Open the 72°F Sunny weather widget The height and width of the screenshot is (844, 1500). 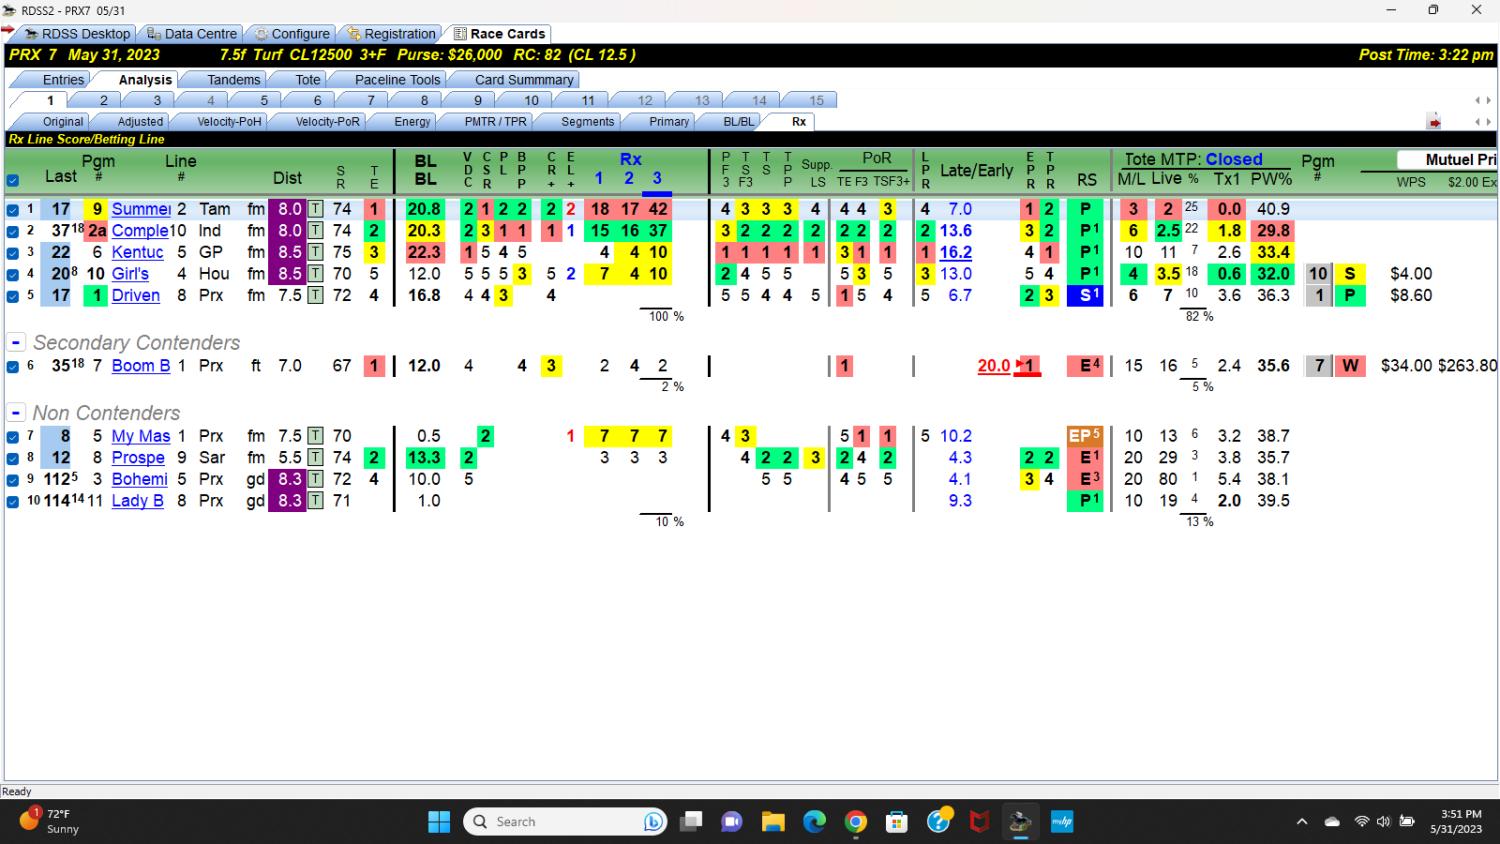pyautogui.click(x=49, y=821)
